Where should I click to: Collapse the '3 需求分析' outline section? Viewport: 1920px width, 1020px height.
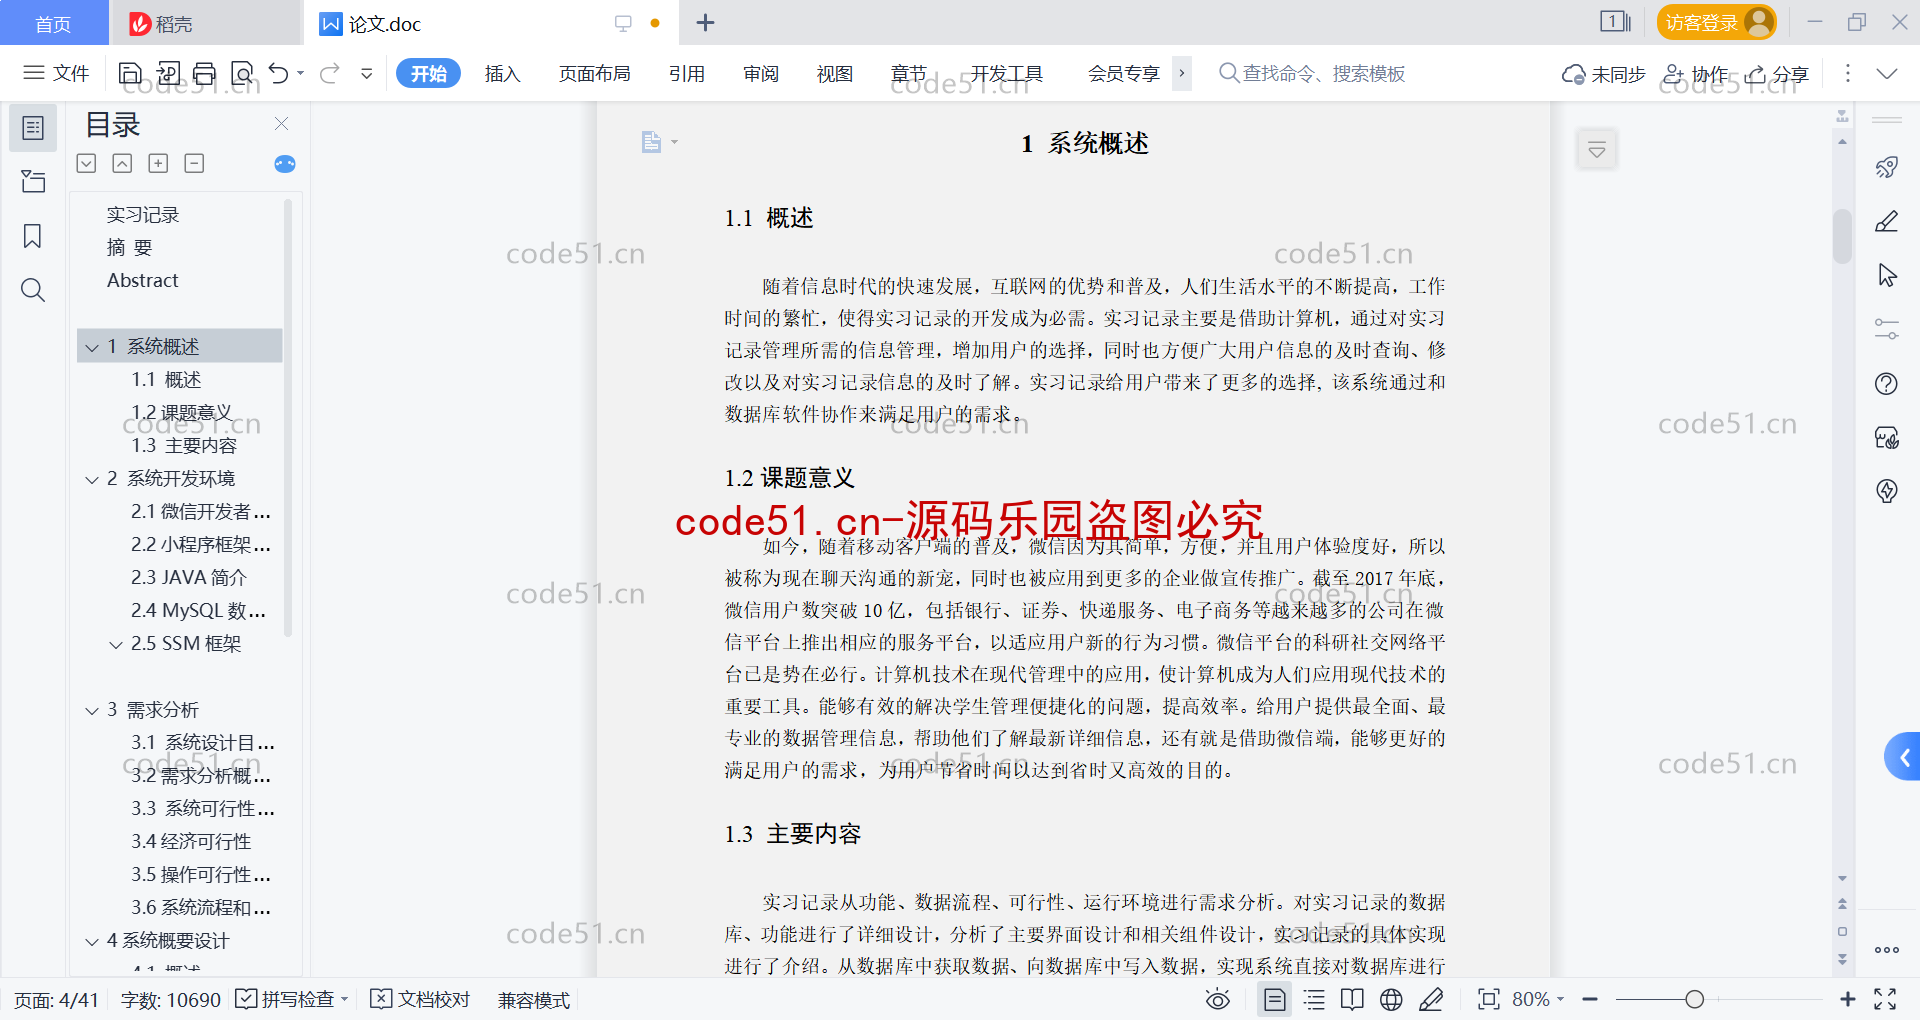92,710
